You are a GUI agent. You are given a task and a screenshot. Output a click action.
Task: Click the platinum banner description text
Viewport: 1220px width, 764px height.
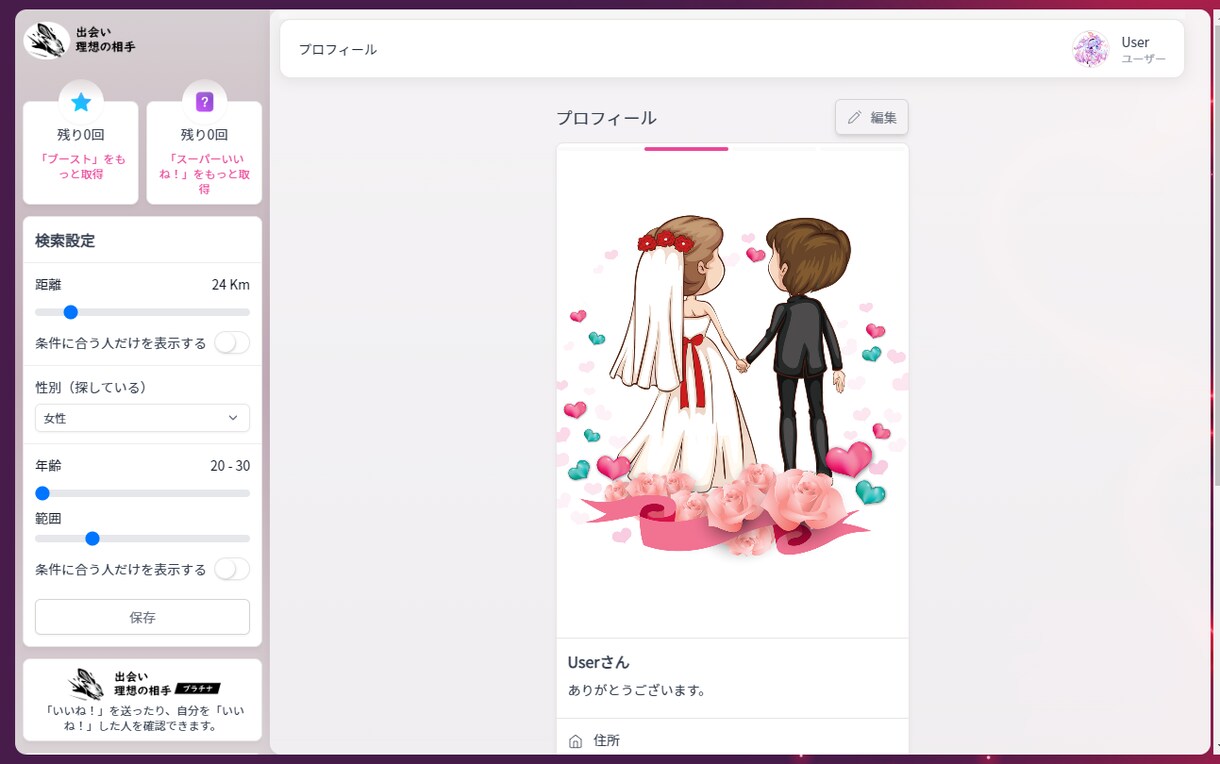point(142,718)
